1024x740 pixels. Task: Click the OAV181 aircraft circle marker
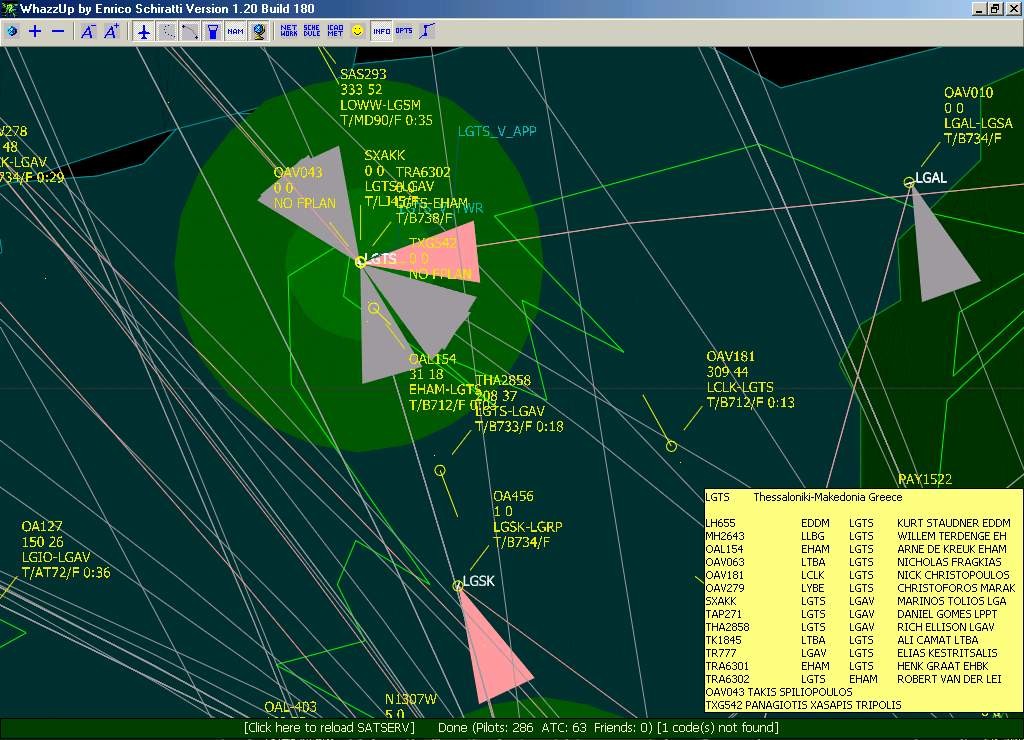tap(671, 446)
